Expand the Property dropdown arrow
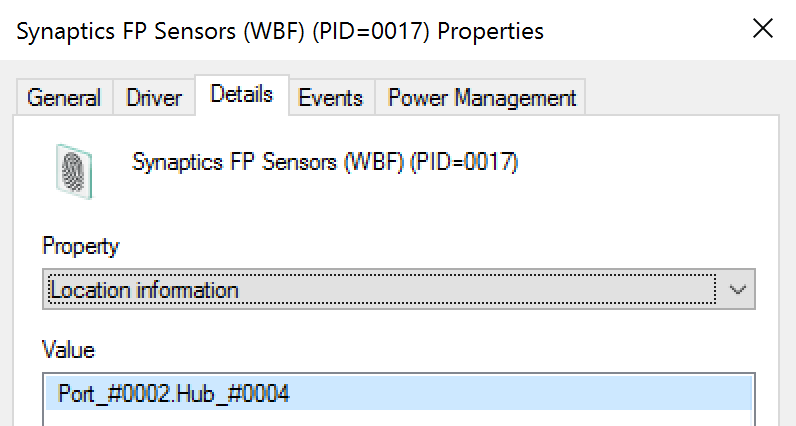The width and height of the screenshot is (796, 426). point(738,290)
